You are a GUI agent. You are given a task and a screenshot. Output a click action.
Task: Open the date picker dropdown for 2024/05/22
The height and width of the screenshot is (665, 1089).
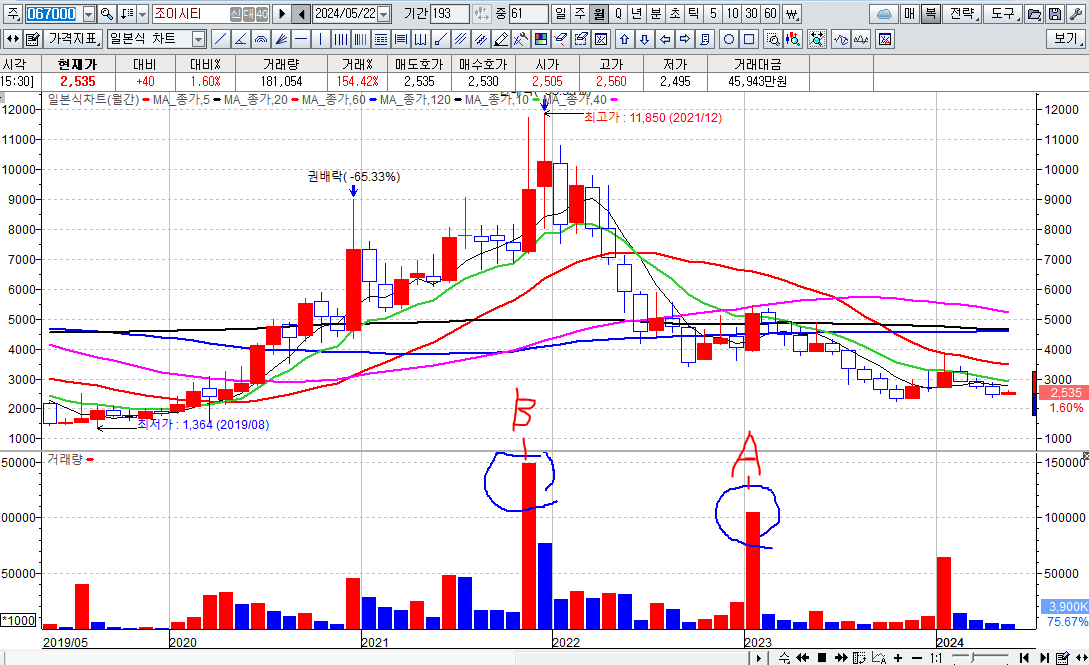[384, 14]
